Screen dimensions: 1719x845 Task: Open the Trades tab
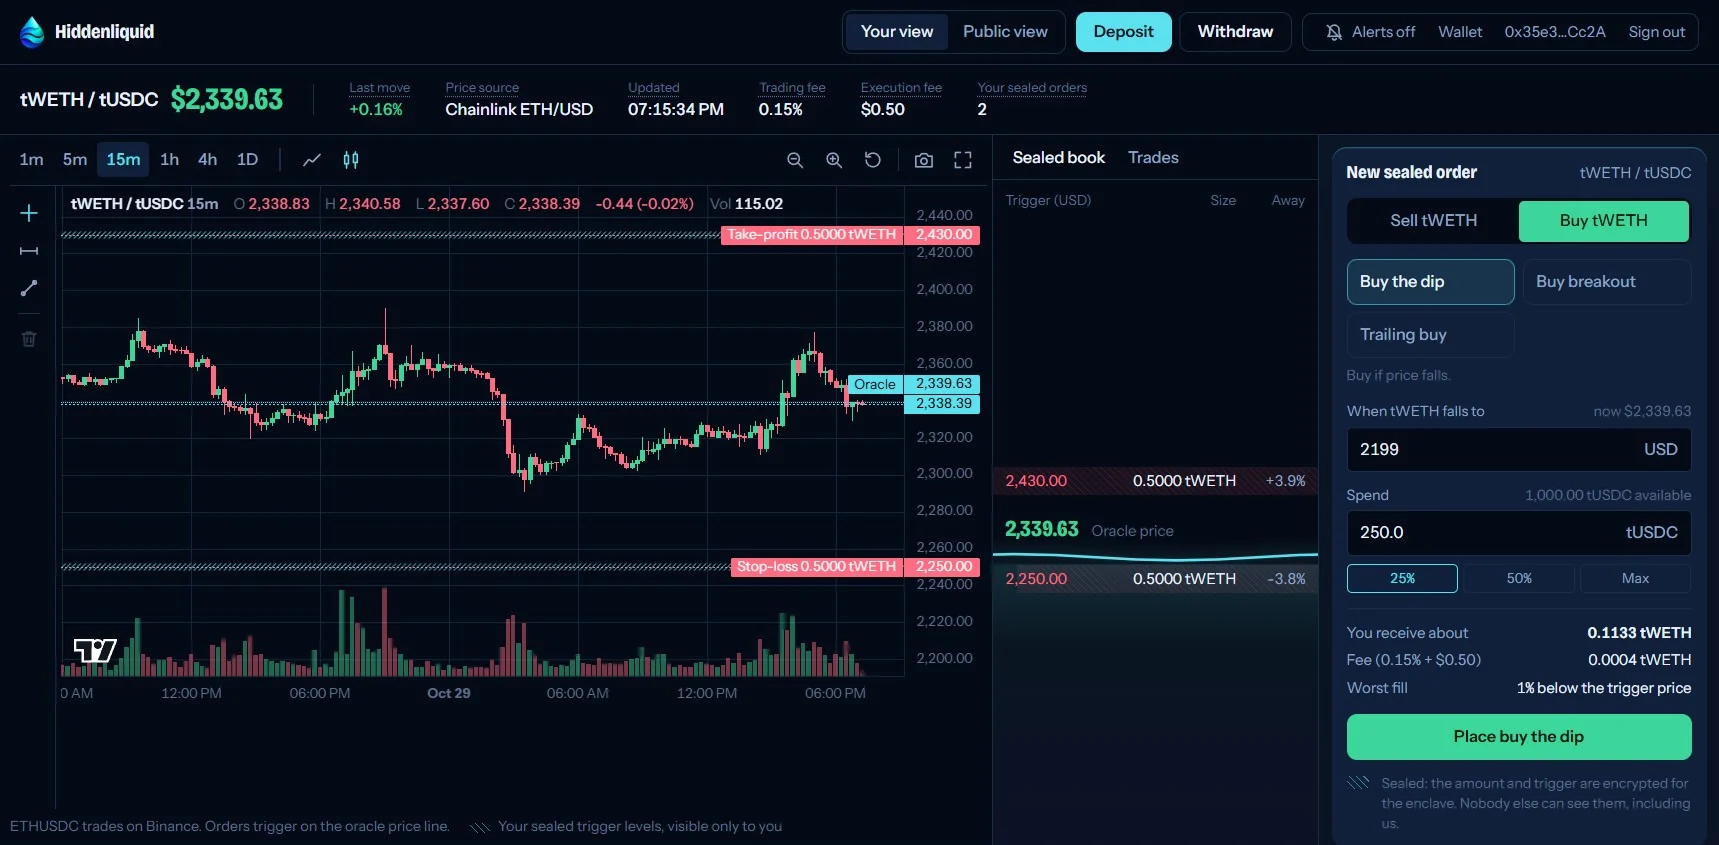tap(1153, 158)
